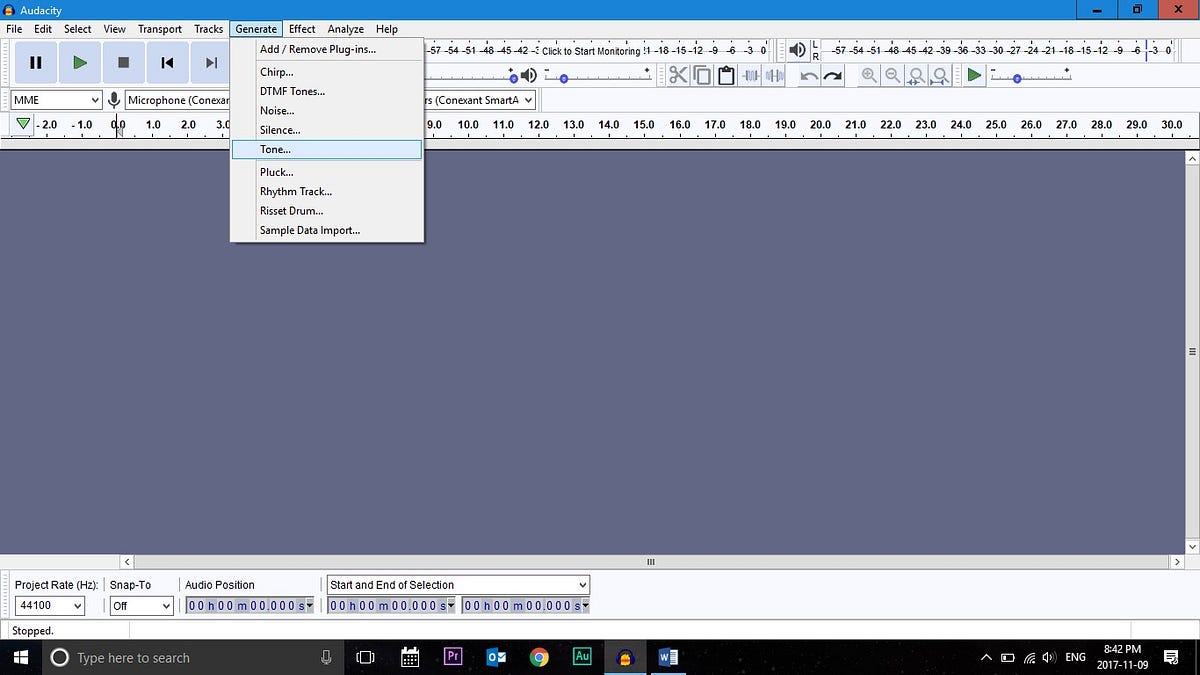Click the Cut scissors icon
The height and width of the screenshot is (675, 1200).
click(x=678, y=75)
